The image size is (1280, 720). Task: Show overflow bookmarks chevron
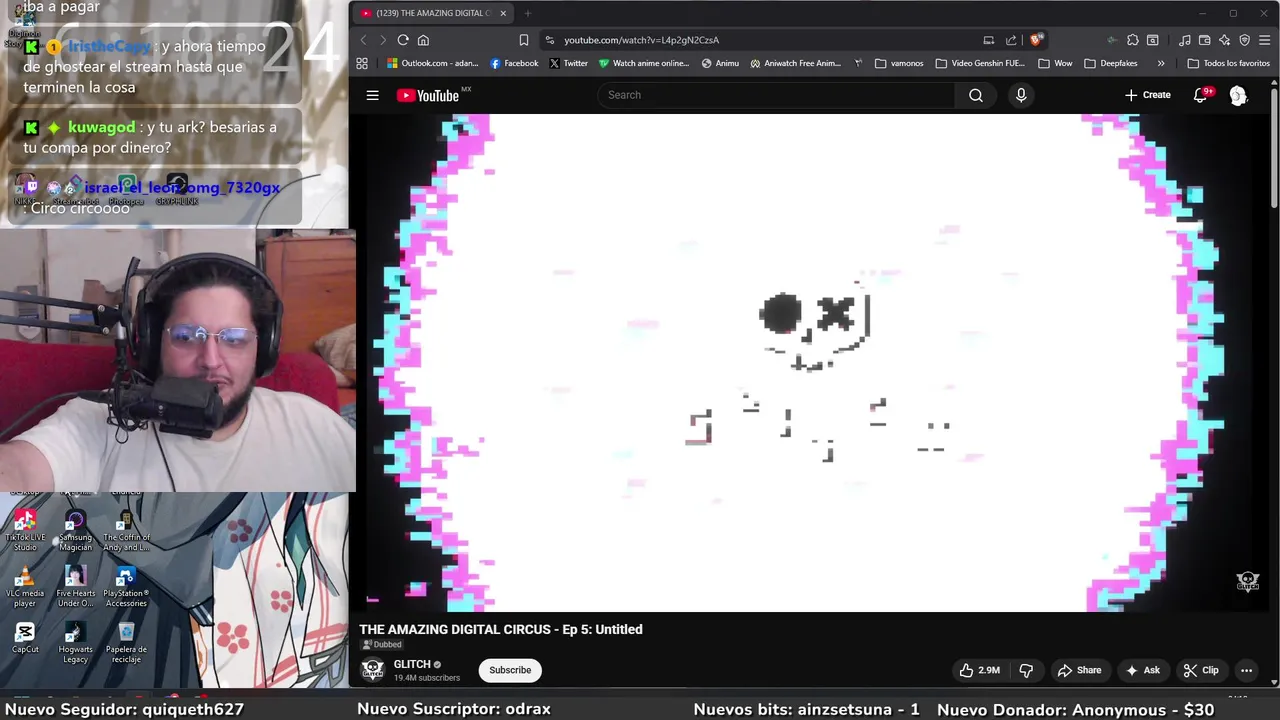[x=1161, y=63]
